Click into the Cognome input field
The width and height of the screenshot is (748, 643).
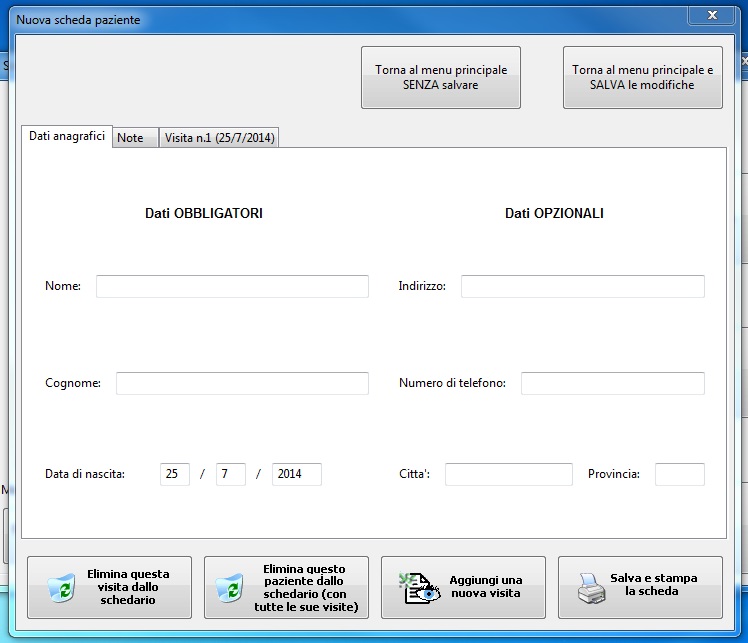tap(242, 384)
